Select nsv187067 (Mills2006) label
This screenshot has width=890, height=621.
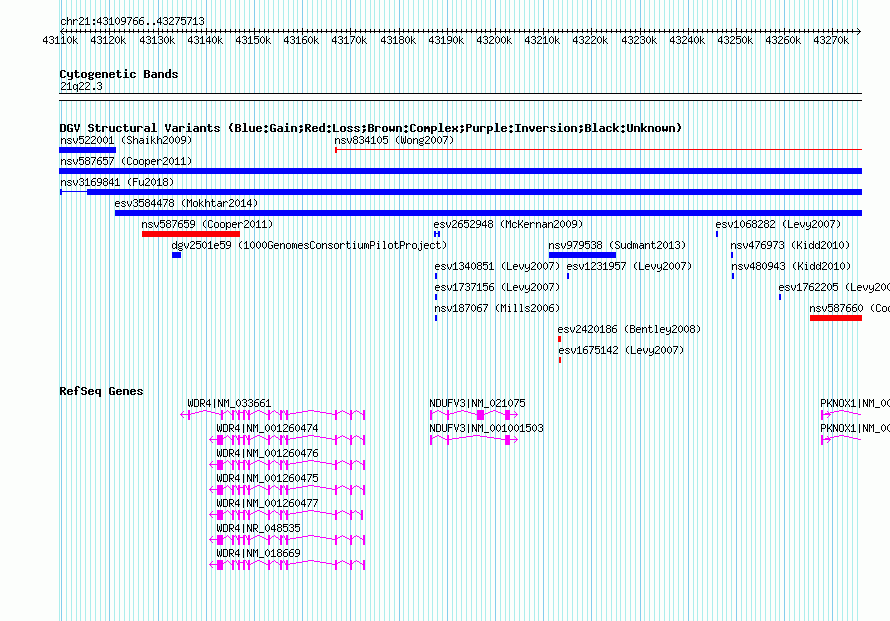pos(497,308)
